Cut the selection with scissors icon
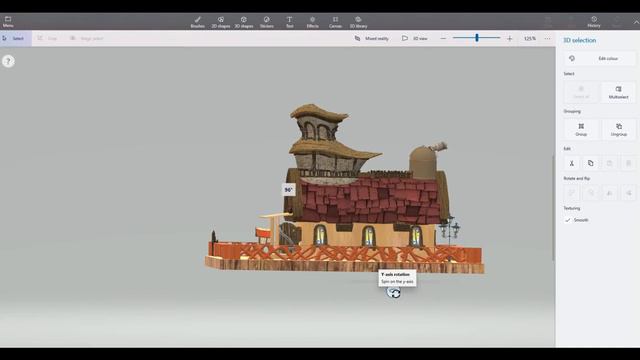This screenshot has width=640, height=360. (x=572, y=163)
